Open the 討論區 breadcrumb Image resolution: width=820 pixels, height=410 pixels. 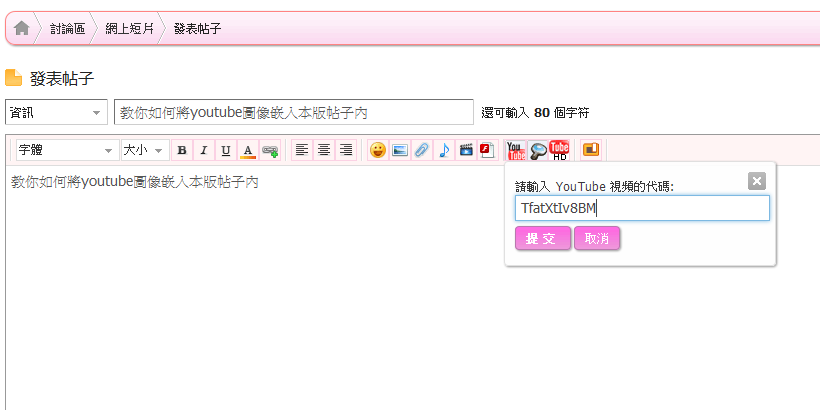tap(67, 28)
